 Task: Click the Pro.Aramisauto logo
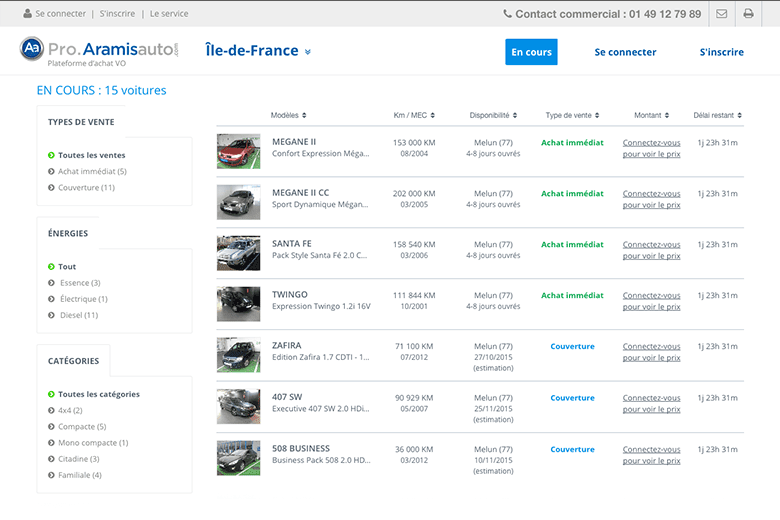(100, 51)
